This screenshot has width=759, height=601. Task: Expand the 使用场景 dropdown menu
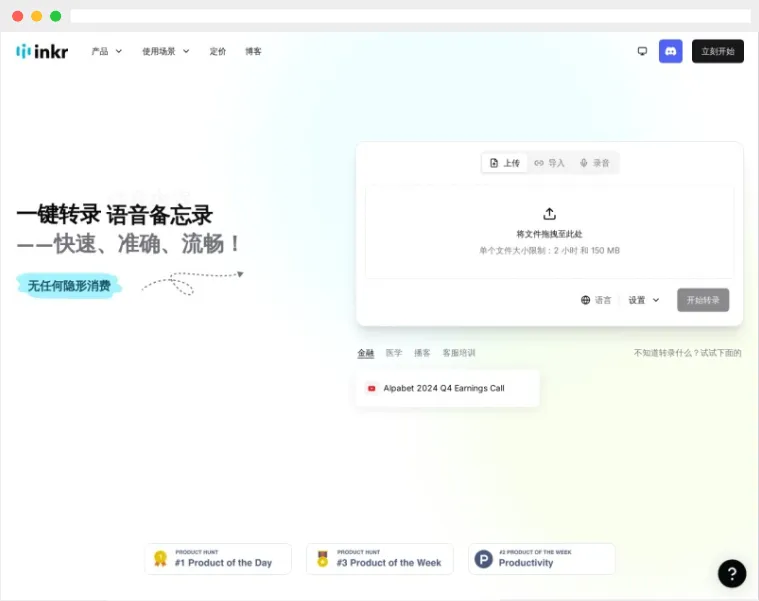coord(165,51)
